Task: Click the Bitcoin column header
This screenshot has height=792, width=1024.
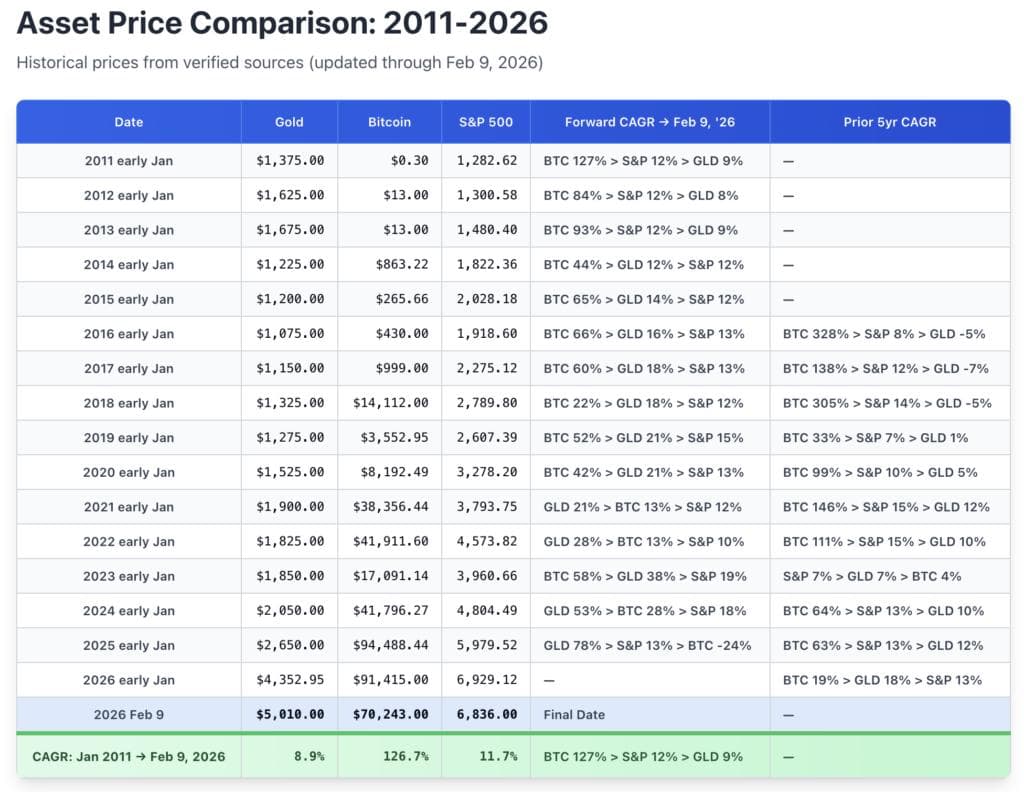Action: click(x=389, y=122)
